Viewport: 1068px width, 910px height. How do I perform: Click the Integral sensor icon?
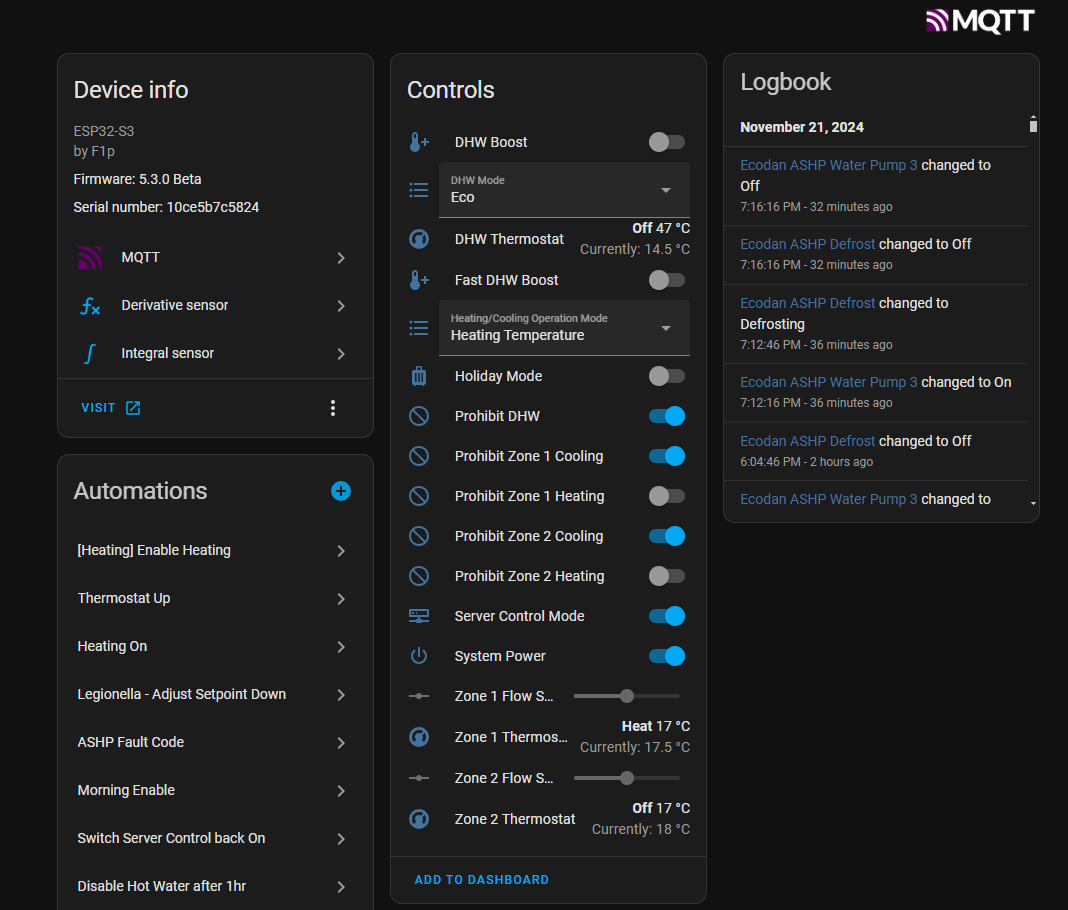coord(90,354)
